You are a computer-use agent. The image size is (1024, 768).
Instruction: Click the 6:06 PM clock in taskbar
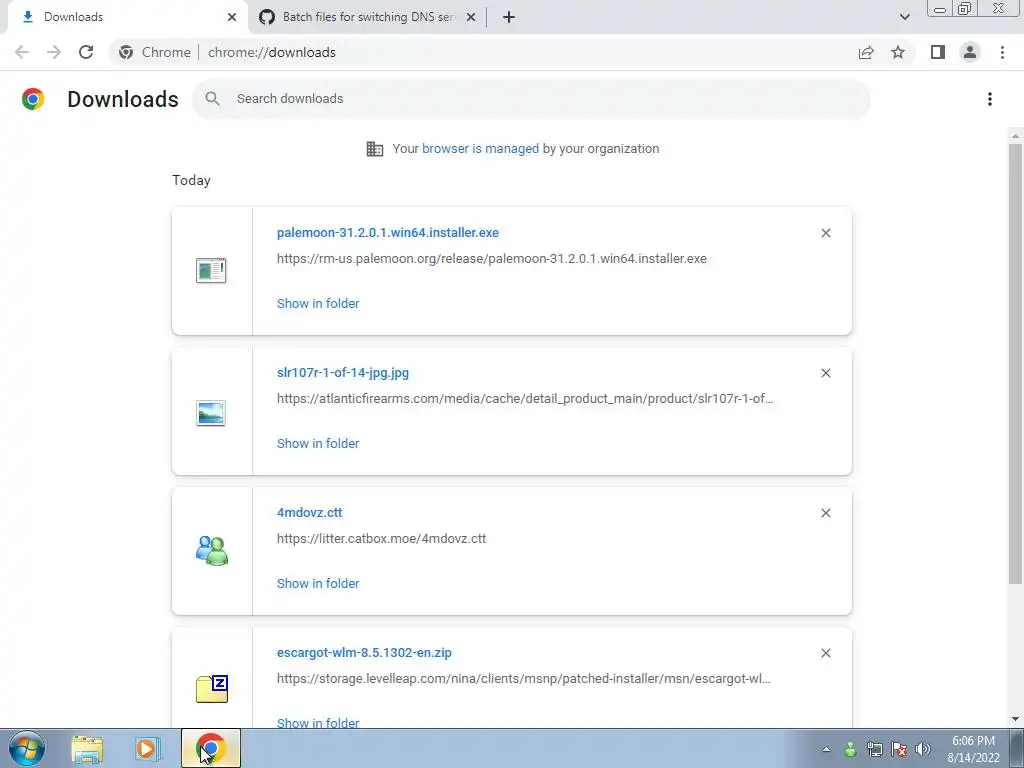(x=973, y=741)
